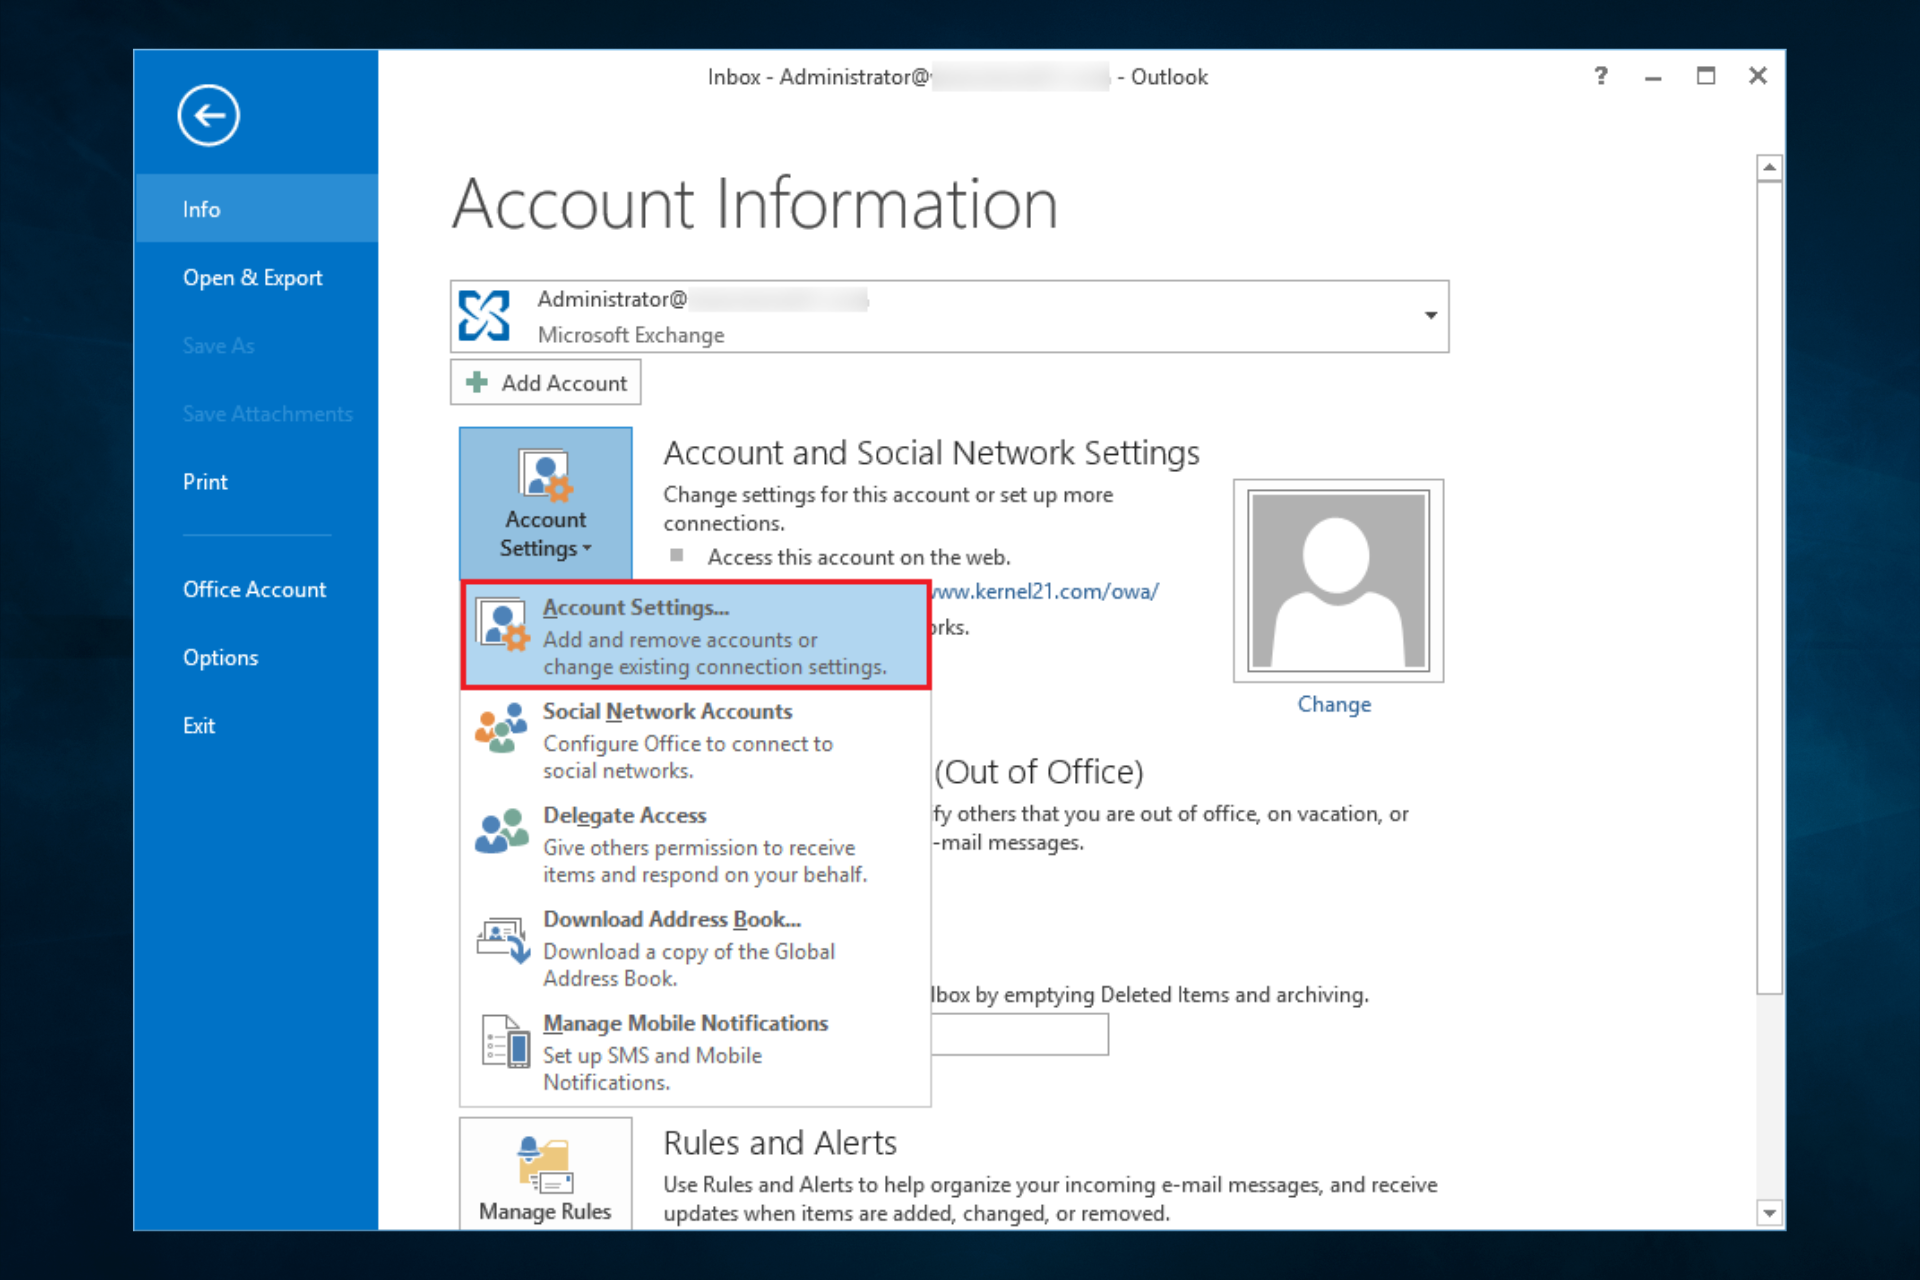Click the scrollbar up arrow
The image size is (1920, 1280).
pos(1769,168)
